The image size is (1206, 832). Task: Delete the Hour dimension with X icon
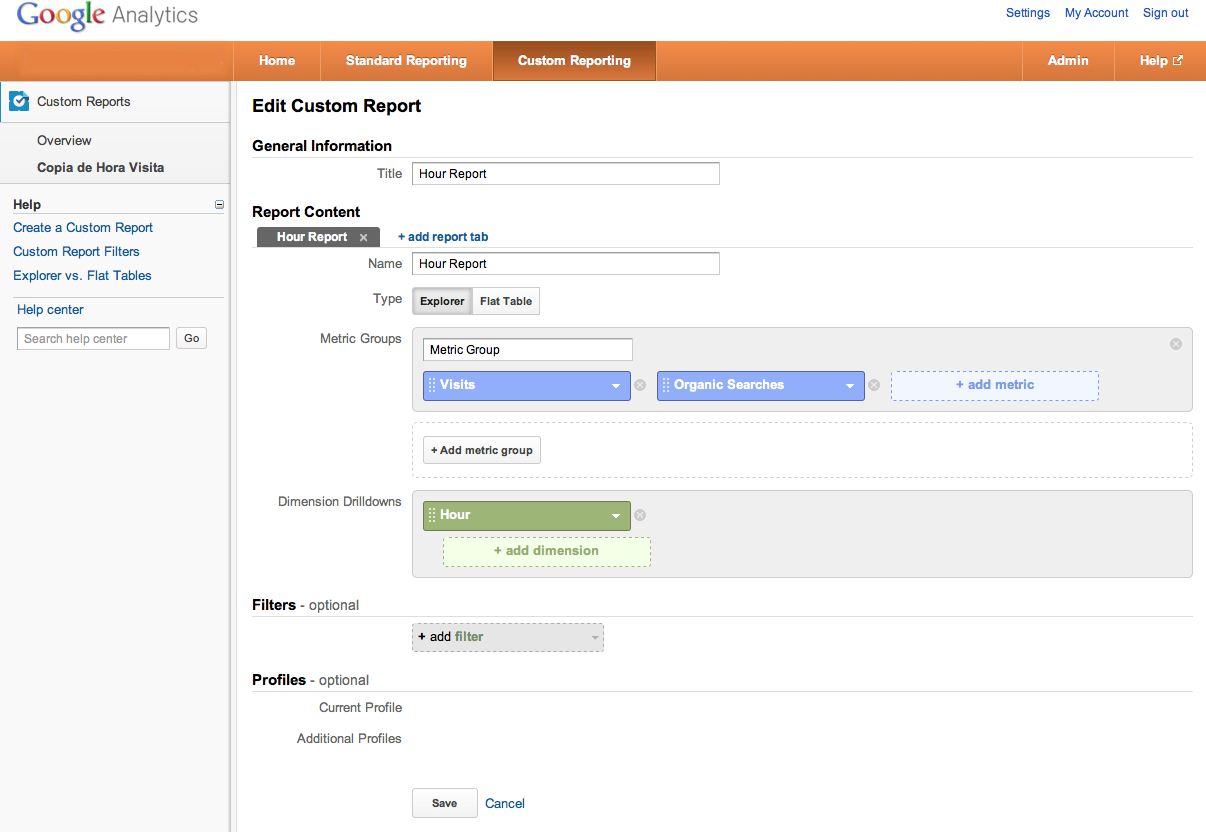[640, 515]
